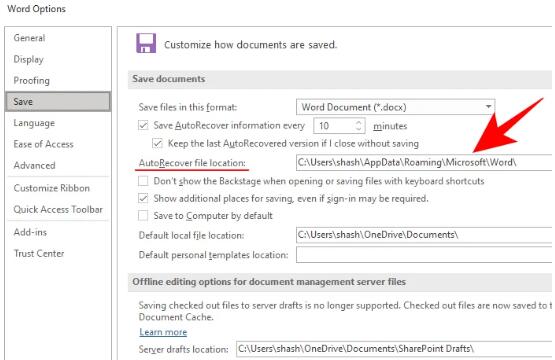Click the Save documents section heading
Image resolution: width=555 pixels, height=360 pixels.
click(x=168, y=79)
